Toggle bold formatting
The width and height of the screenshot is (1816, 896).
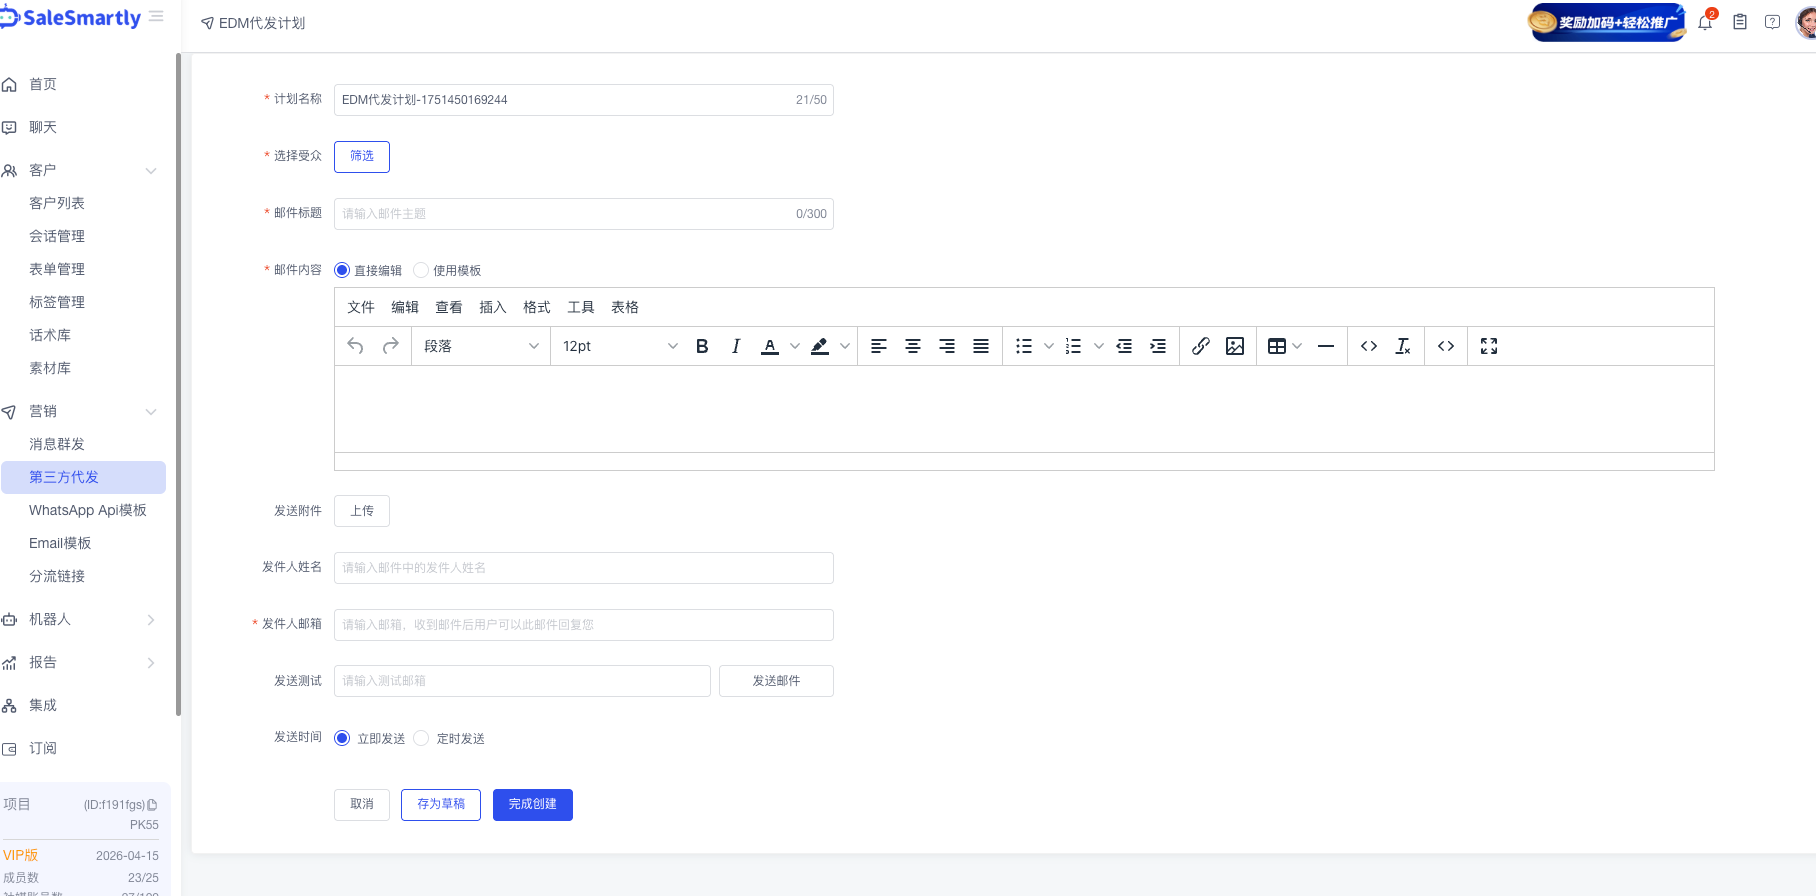point(702,346)
